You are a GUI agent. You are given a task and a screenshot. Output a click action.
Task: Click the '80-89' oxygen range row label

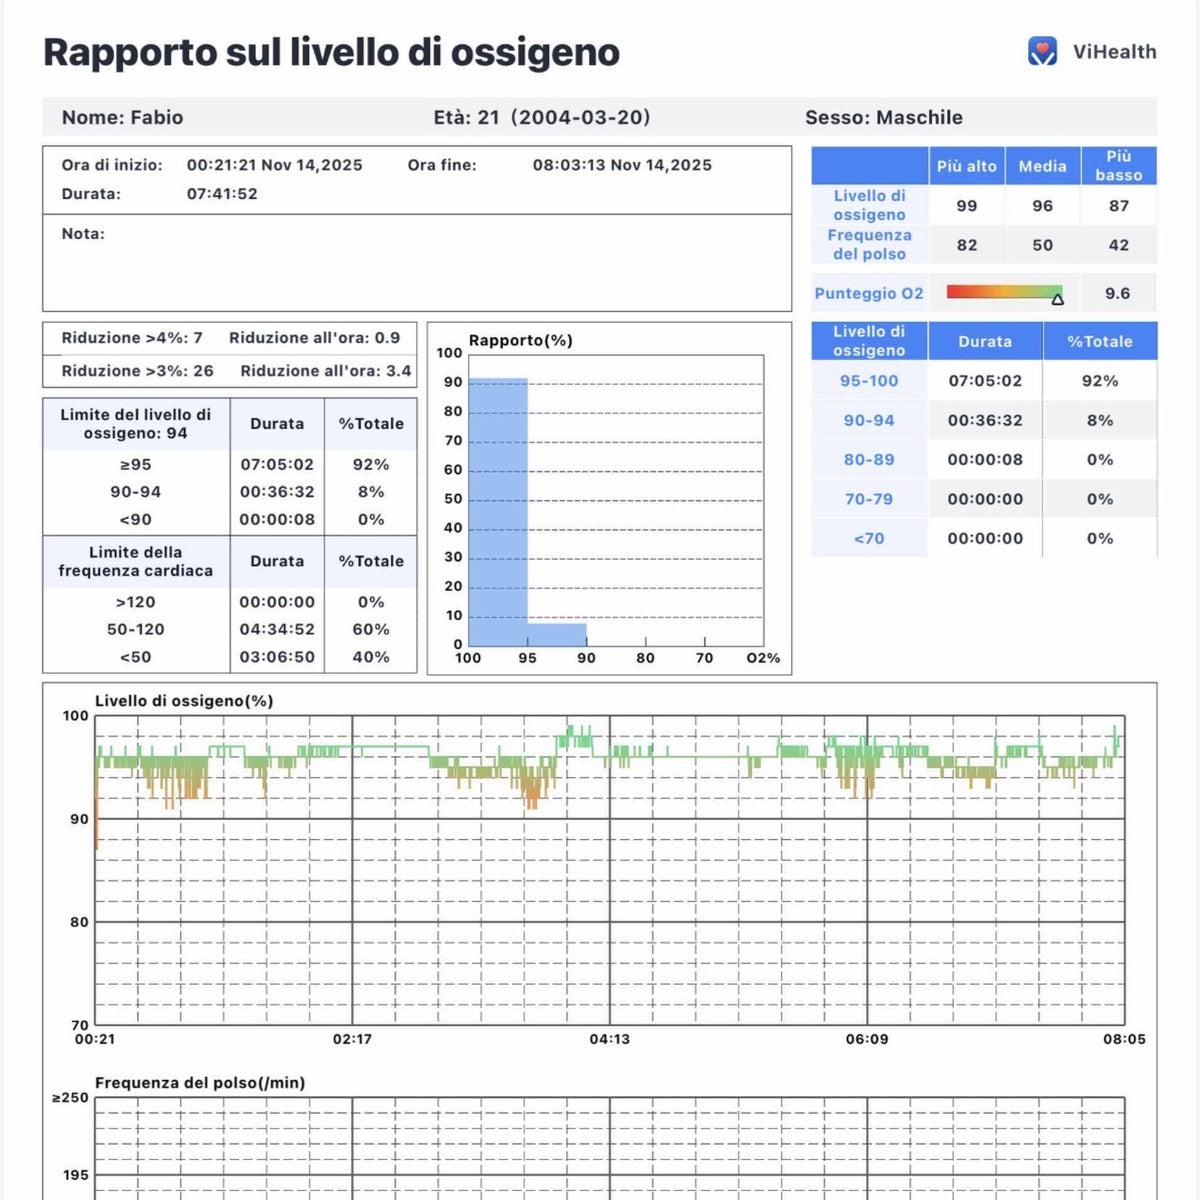869,460
